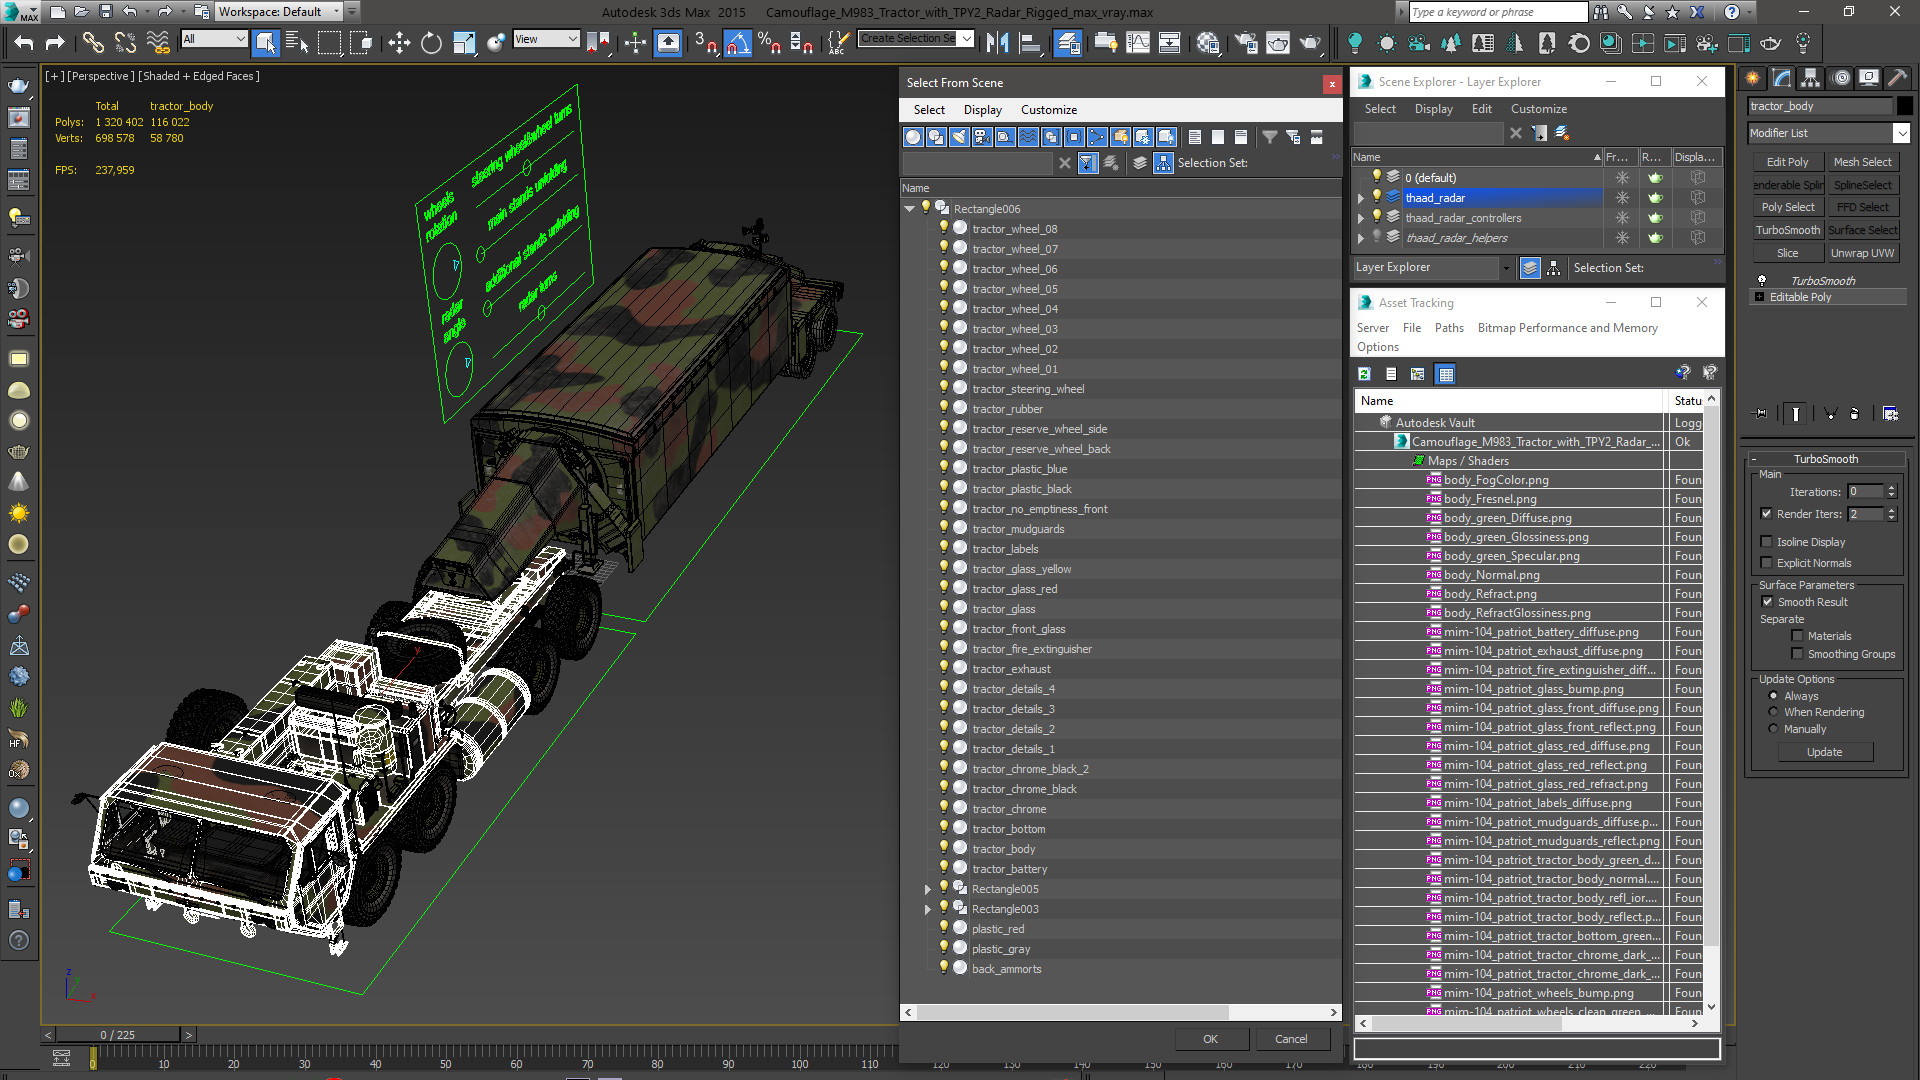Open the Material Editor icon
Image resolution: width=1920 pixels, height=1080 pixels.
(x=1208, y=42)
